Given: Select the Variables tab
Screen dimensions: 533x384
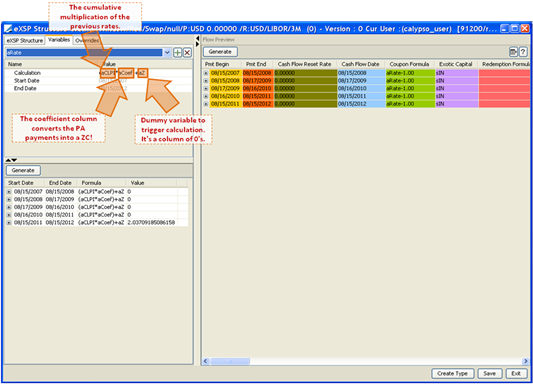Looking at the screenshot, I should pyautogui.click(x=59, y=40).
